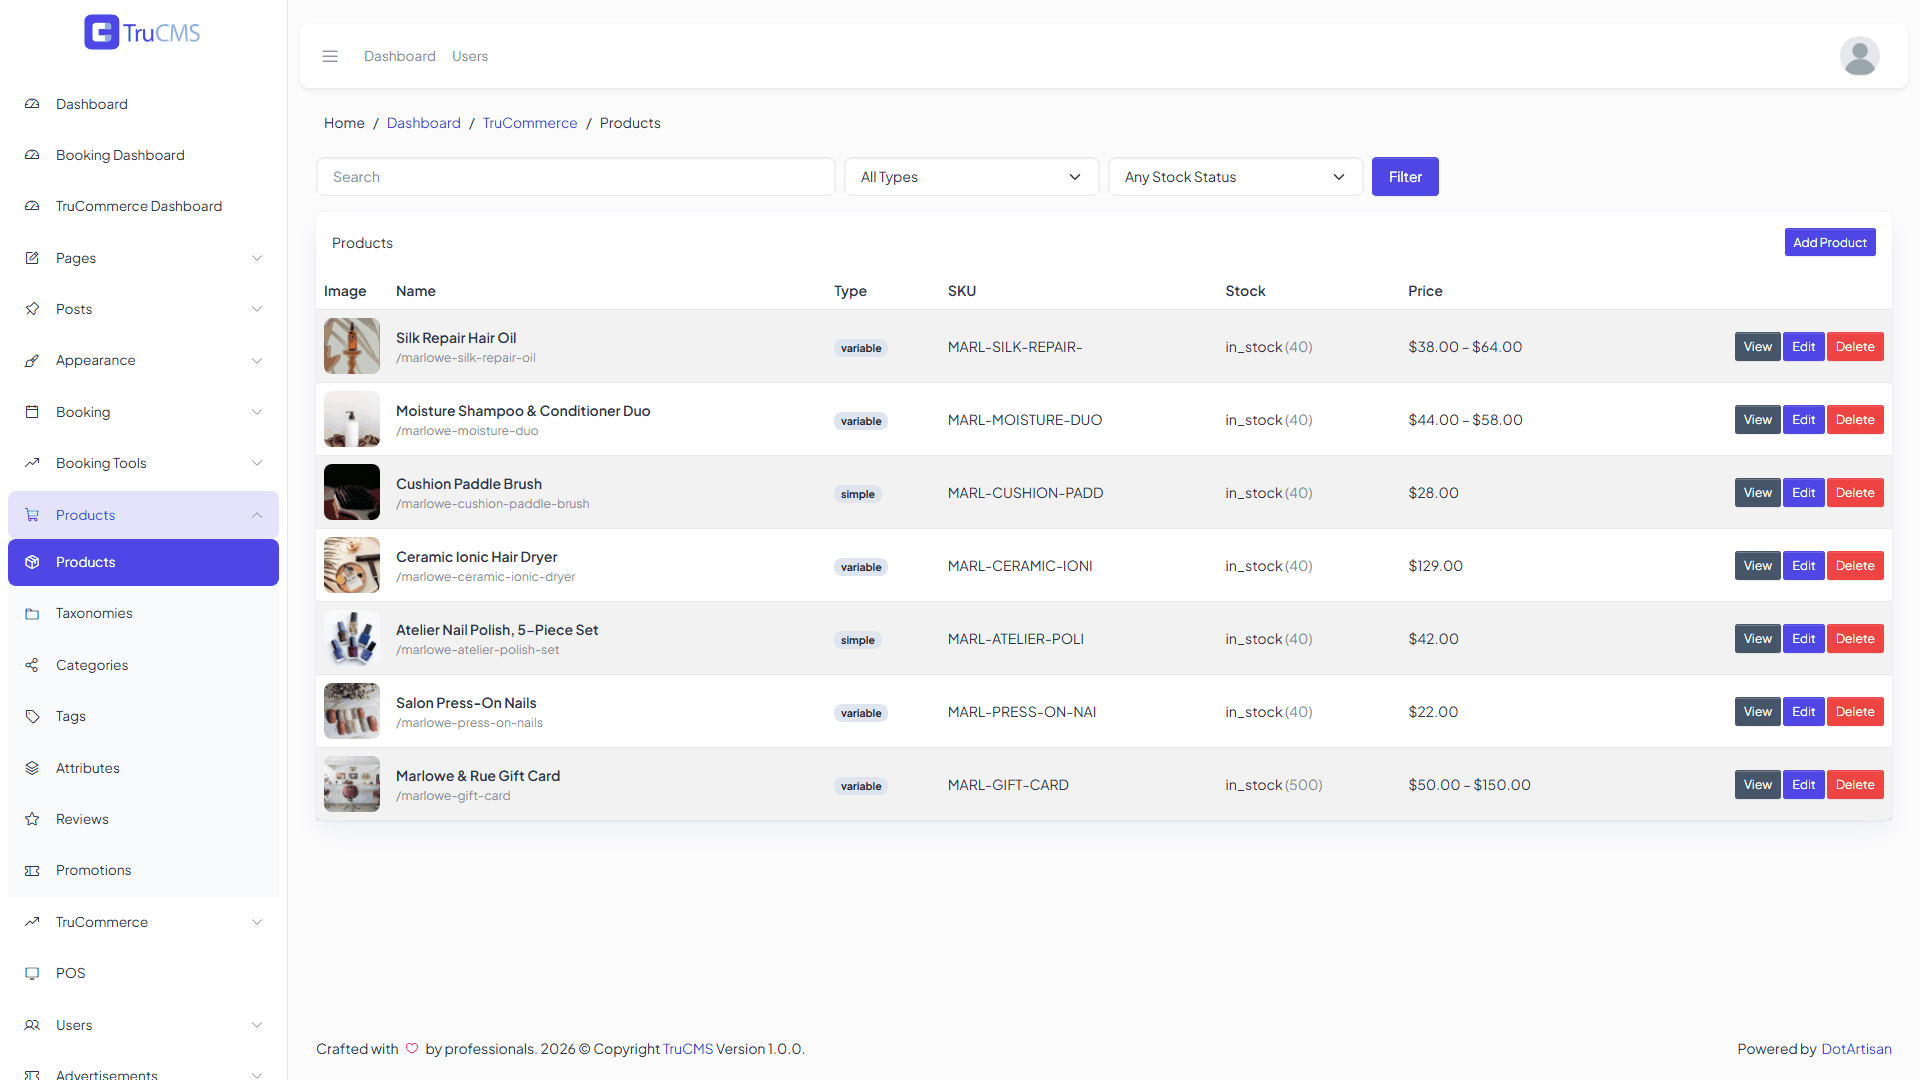Open the user avatar menu
Screen dimensions: 1920x1080
point(1859,56)
